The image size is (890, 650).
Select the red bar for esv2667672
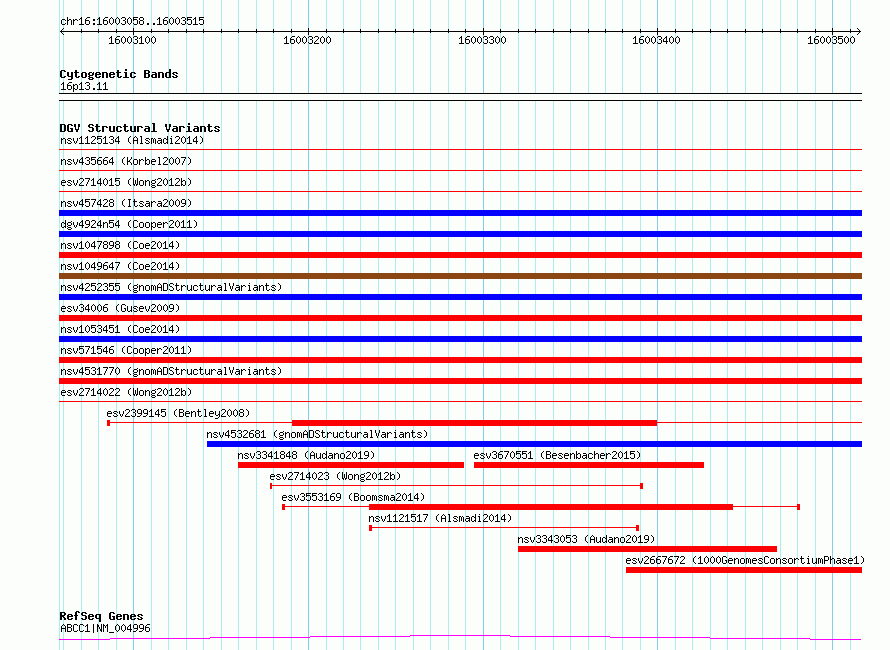[744, 570]
